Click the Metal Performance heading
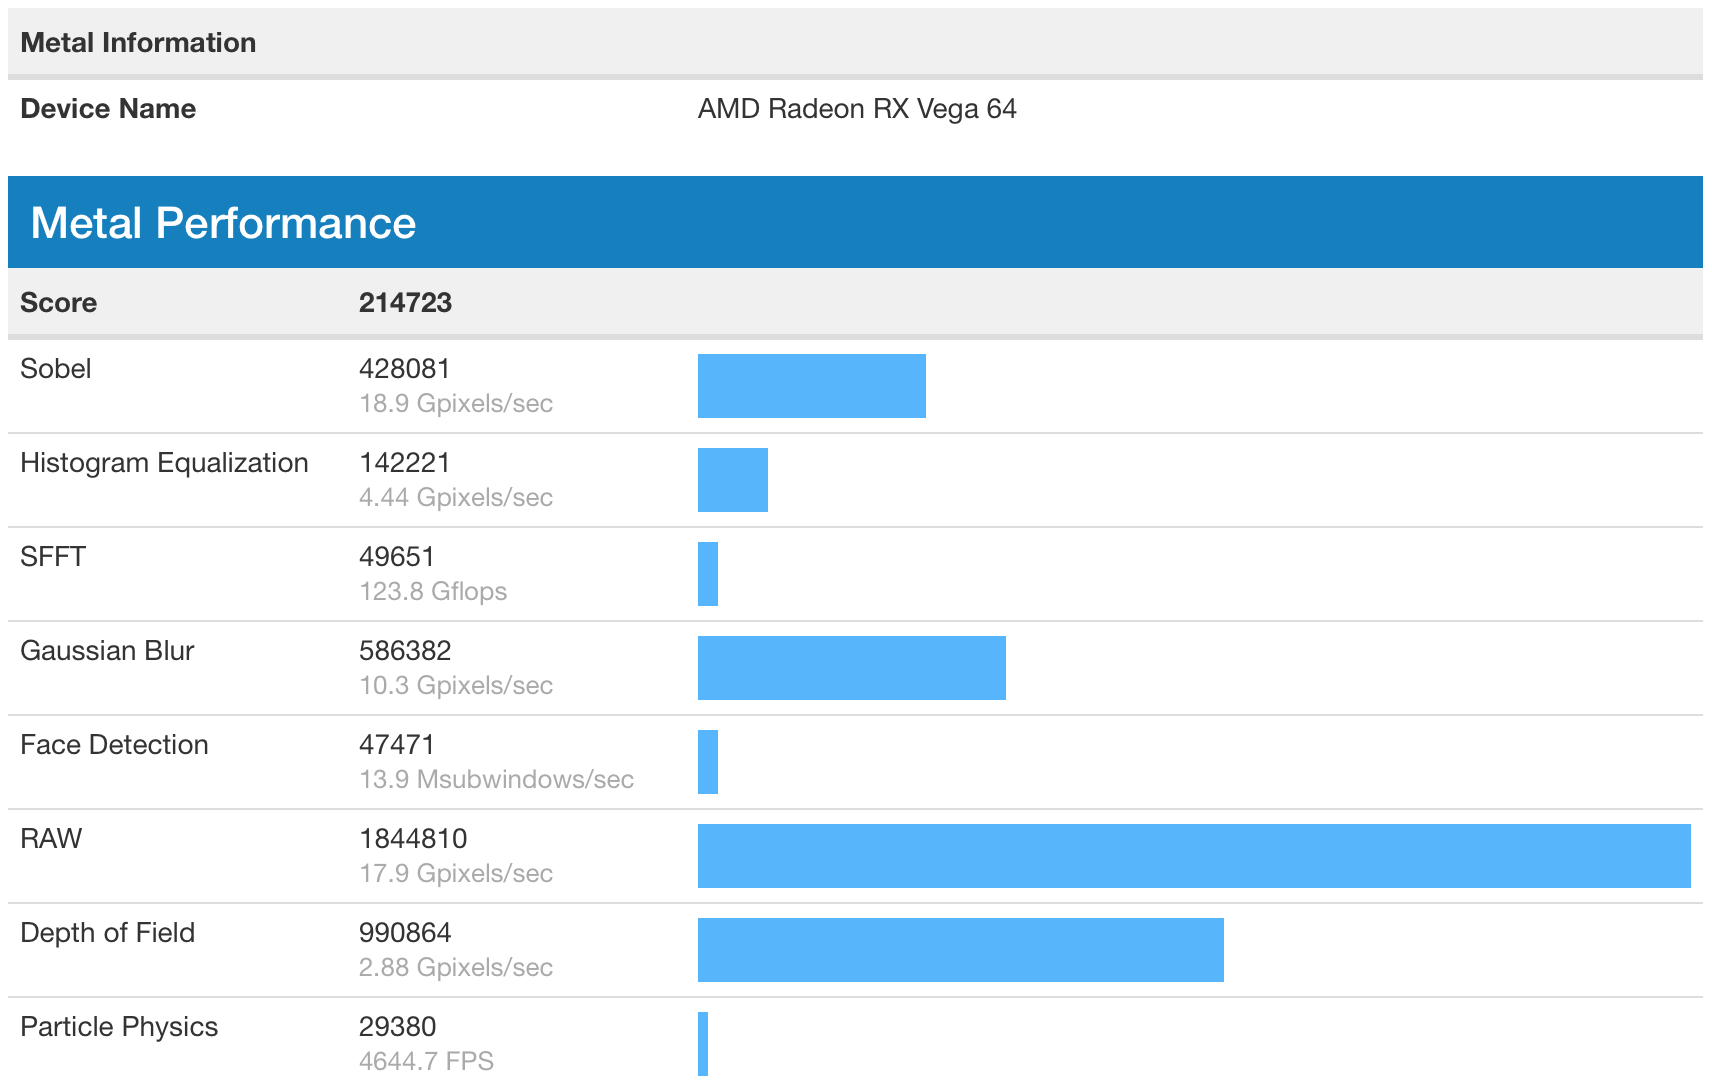1712x1086 pixels. tap(223, 223)
